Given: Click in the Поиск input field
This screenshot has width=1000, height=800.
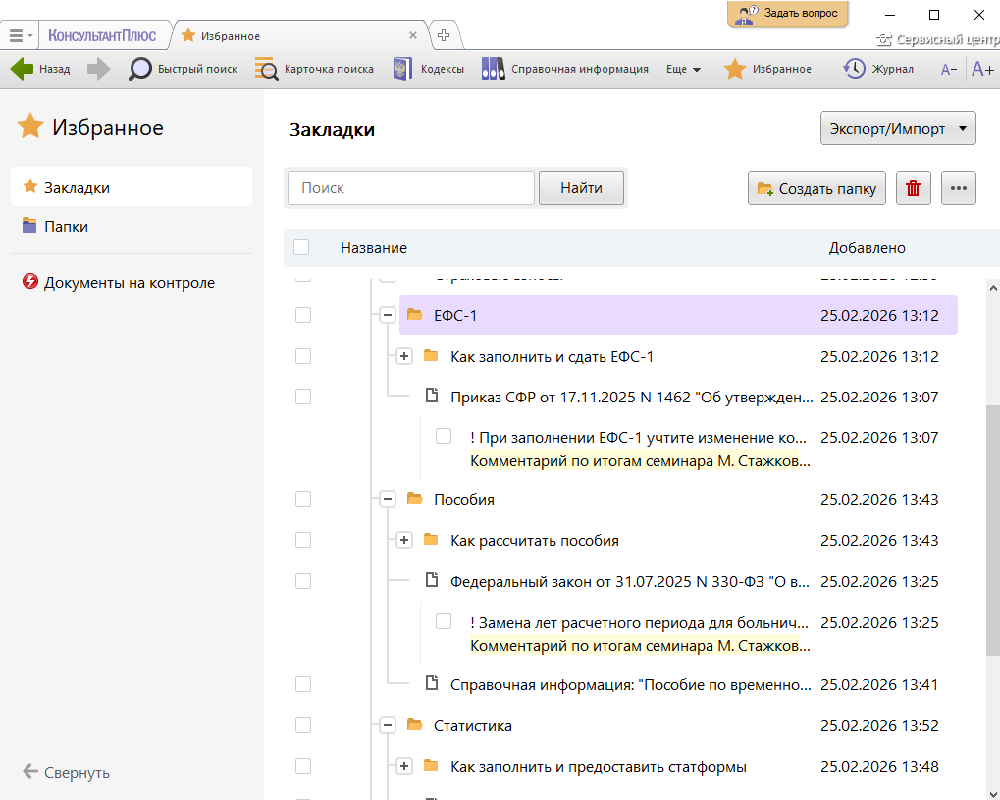Looking at the screenshot, I should click(x=411, y=188).
